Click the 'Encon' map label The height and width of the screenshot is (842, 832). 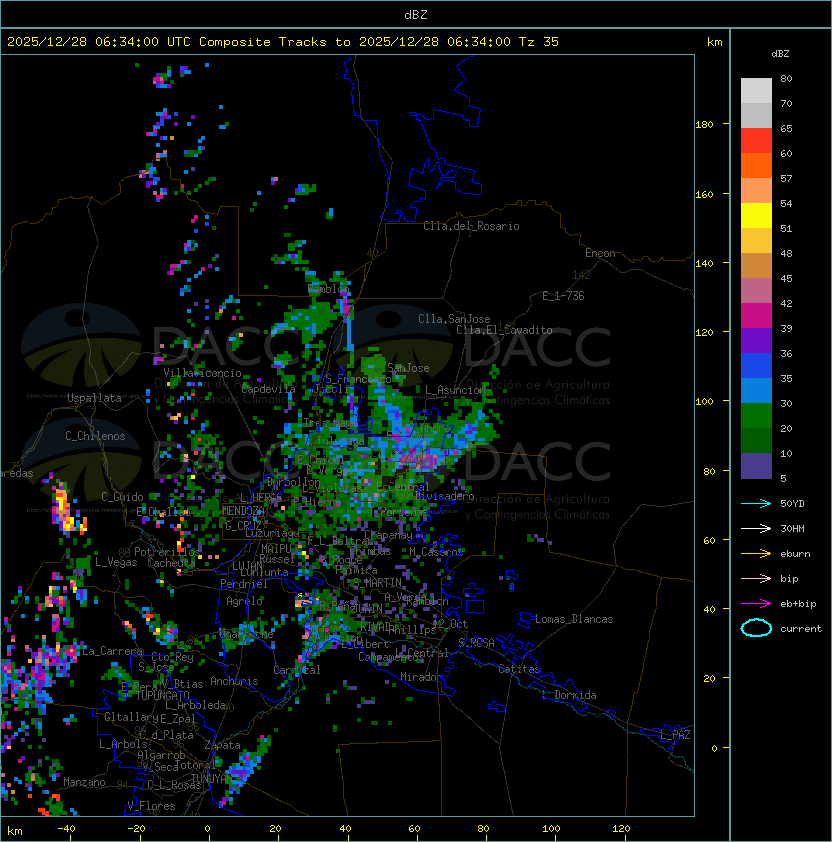[x=600, y=253]
